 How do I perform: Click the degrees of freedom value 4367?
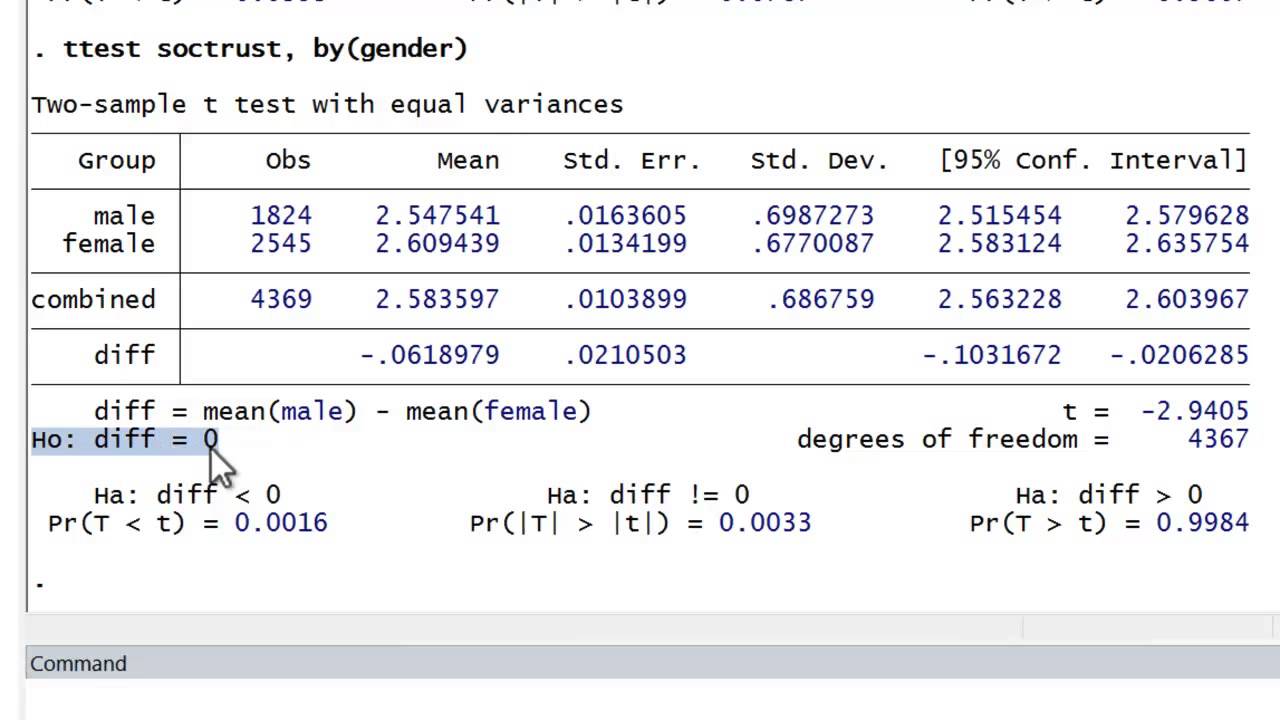coord(1218,439)
